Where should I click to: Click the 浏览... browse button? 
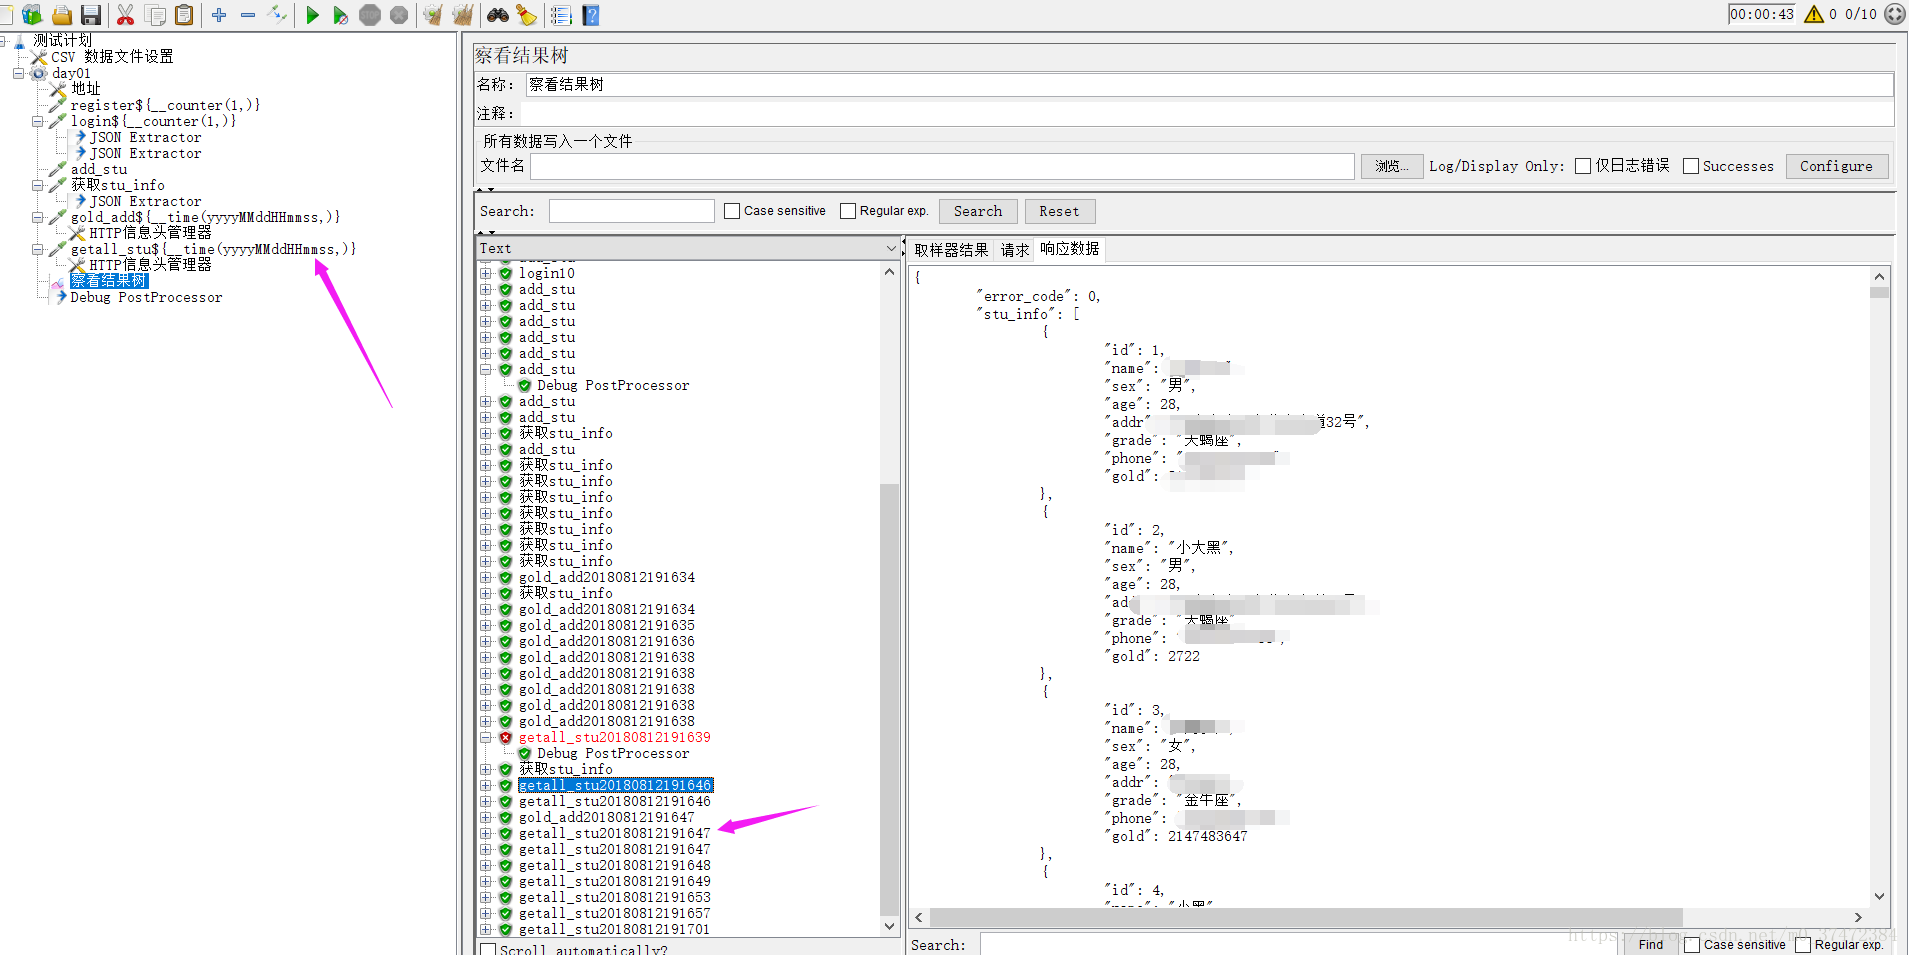(x=1391, y=166)
